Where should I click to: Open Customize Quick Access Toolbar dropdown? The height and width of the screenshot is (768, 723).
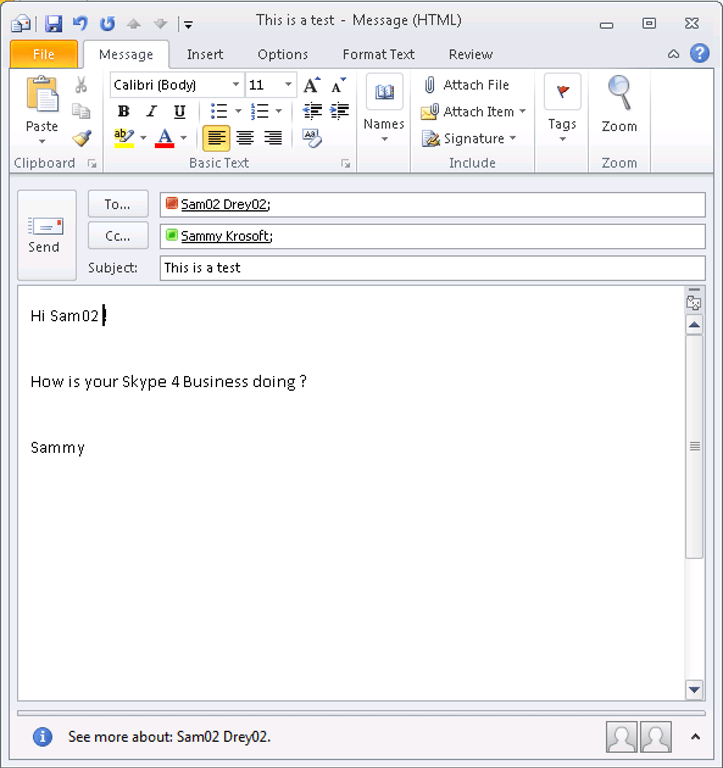188,24
